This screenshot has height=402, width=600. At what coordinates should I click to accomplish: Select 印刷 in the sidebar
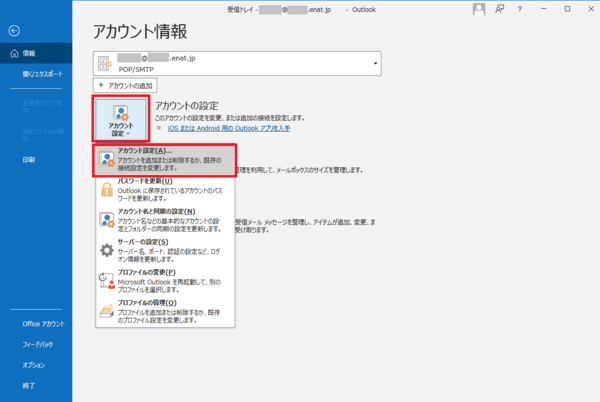(29, 159)
